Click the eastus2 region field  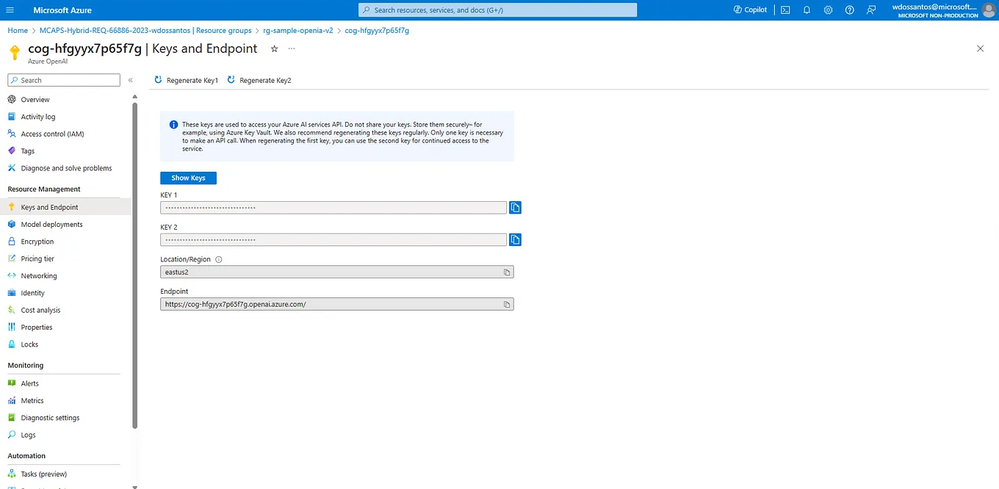[x=337, y=272]
